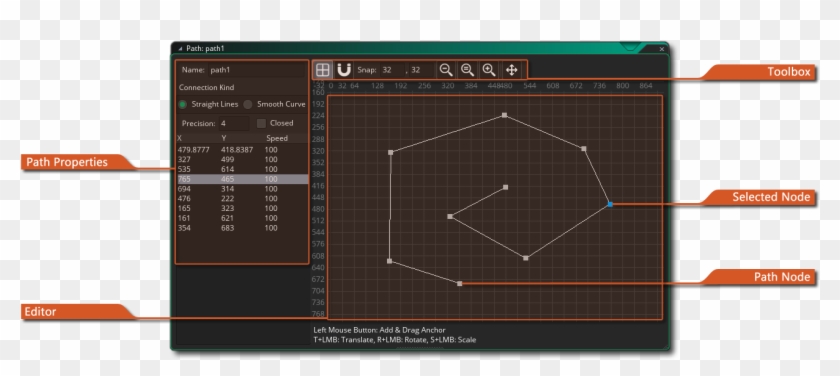Toggle the magnet snap icon
The width and height of the screenshot is (840, 376).
click(343, 70)
